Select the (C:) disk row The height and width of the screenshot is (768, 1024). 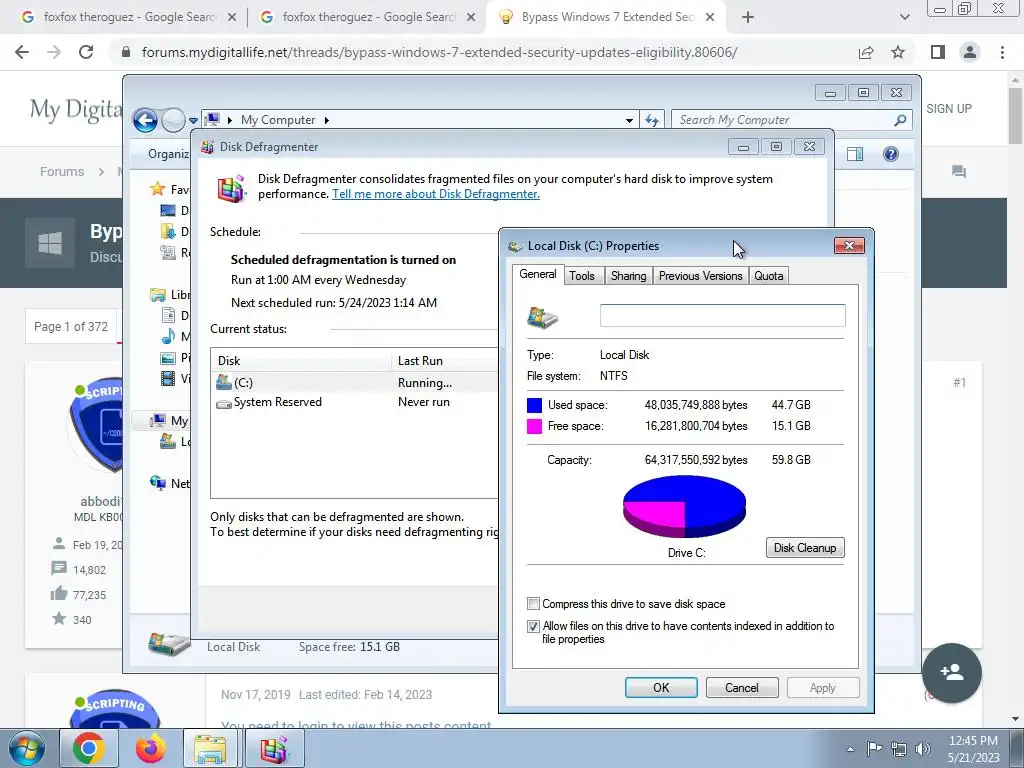pos(356,383)
